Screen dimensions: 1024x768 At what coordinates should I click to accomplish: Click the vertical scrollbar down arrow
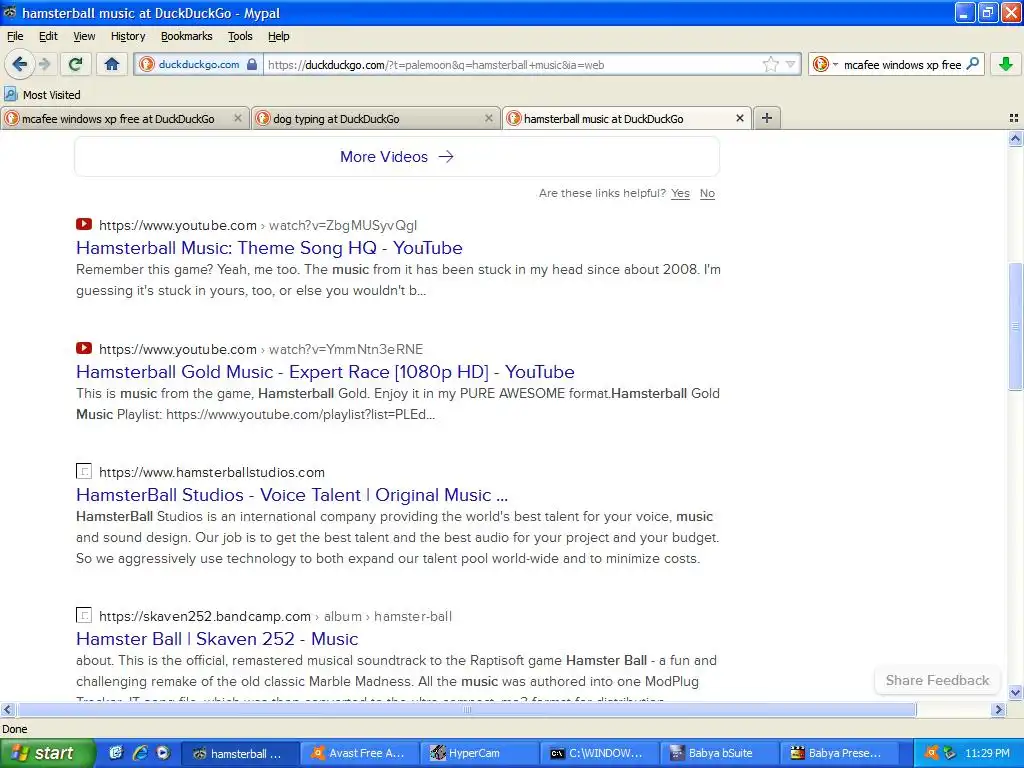[1015, 692]
